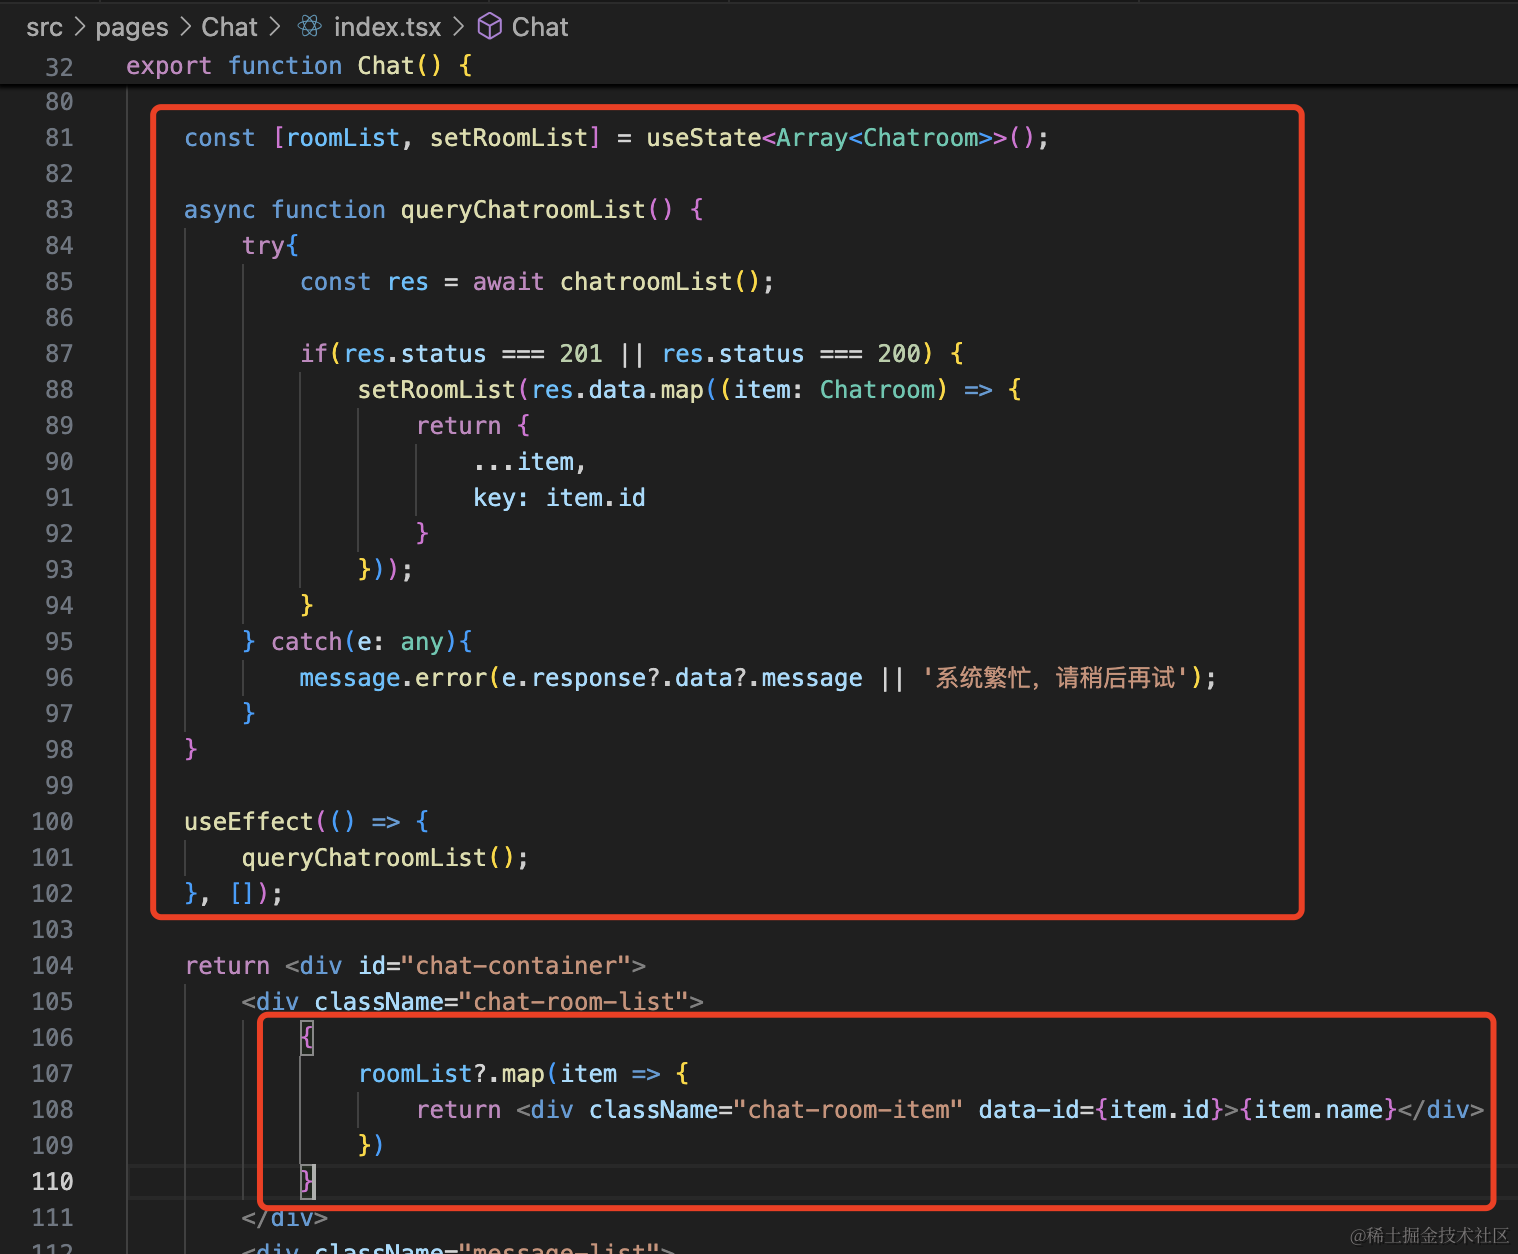Click line number 110 in the gutter
This screenshot has width=1518, height=1254.
pos(53,1182)
